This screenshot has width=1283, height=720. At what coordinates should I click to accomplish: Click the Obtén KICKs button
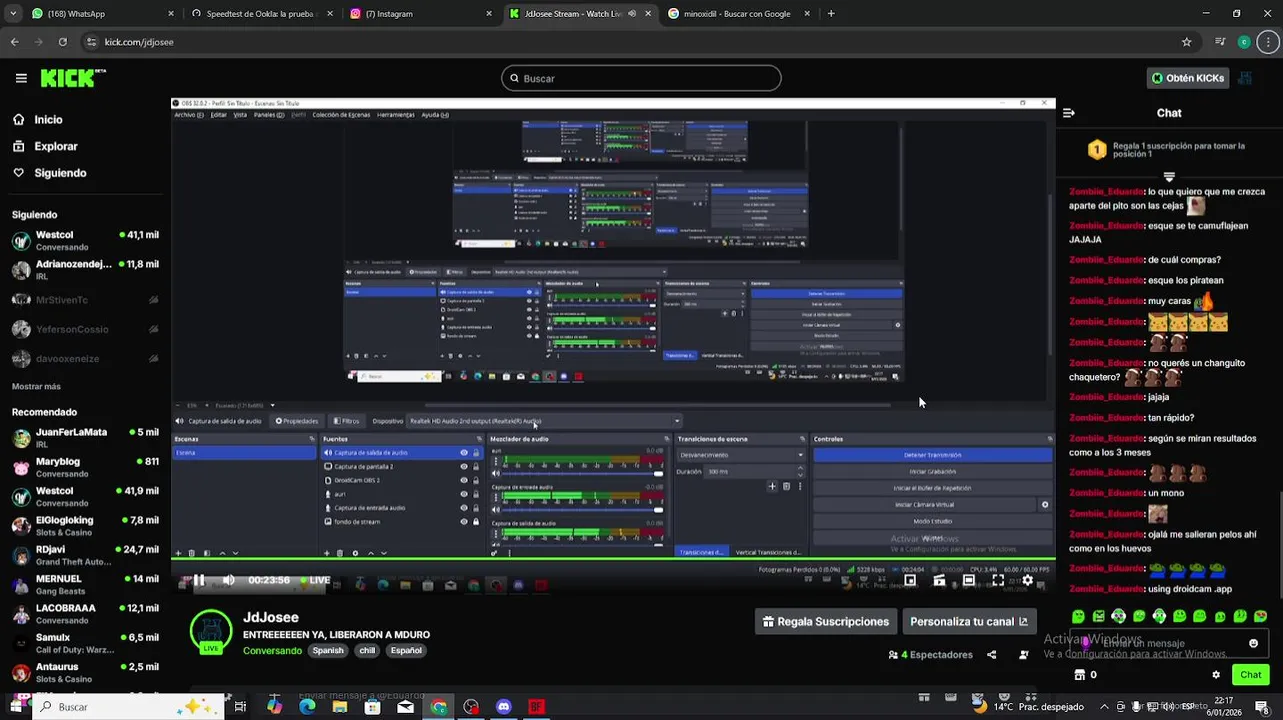tap(1188, 78)
